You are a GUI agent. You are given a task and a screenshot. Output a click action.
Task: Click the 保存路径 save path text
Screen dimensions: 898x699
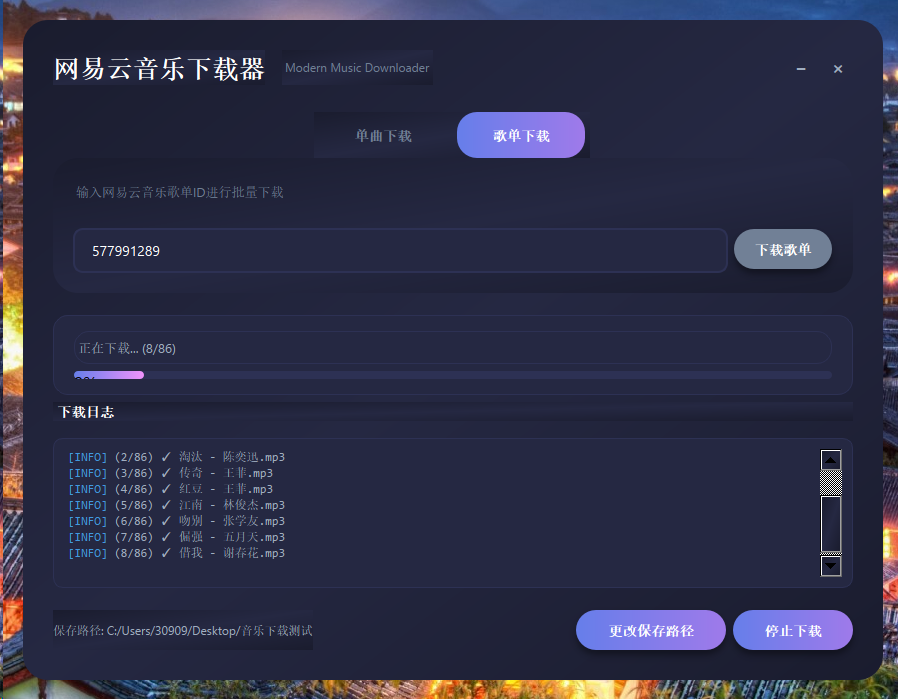(x=183, y=630)
